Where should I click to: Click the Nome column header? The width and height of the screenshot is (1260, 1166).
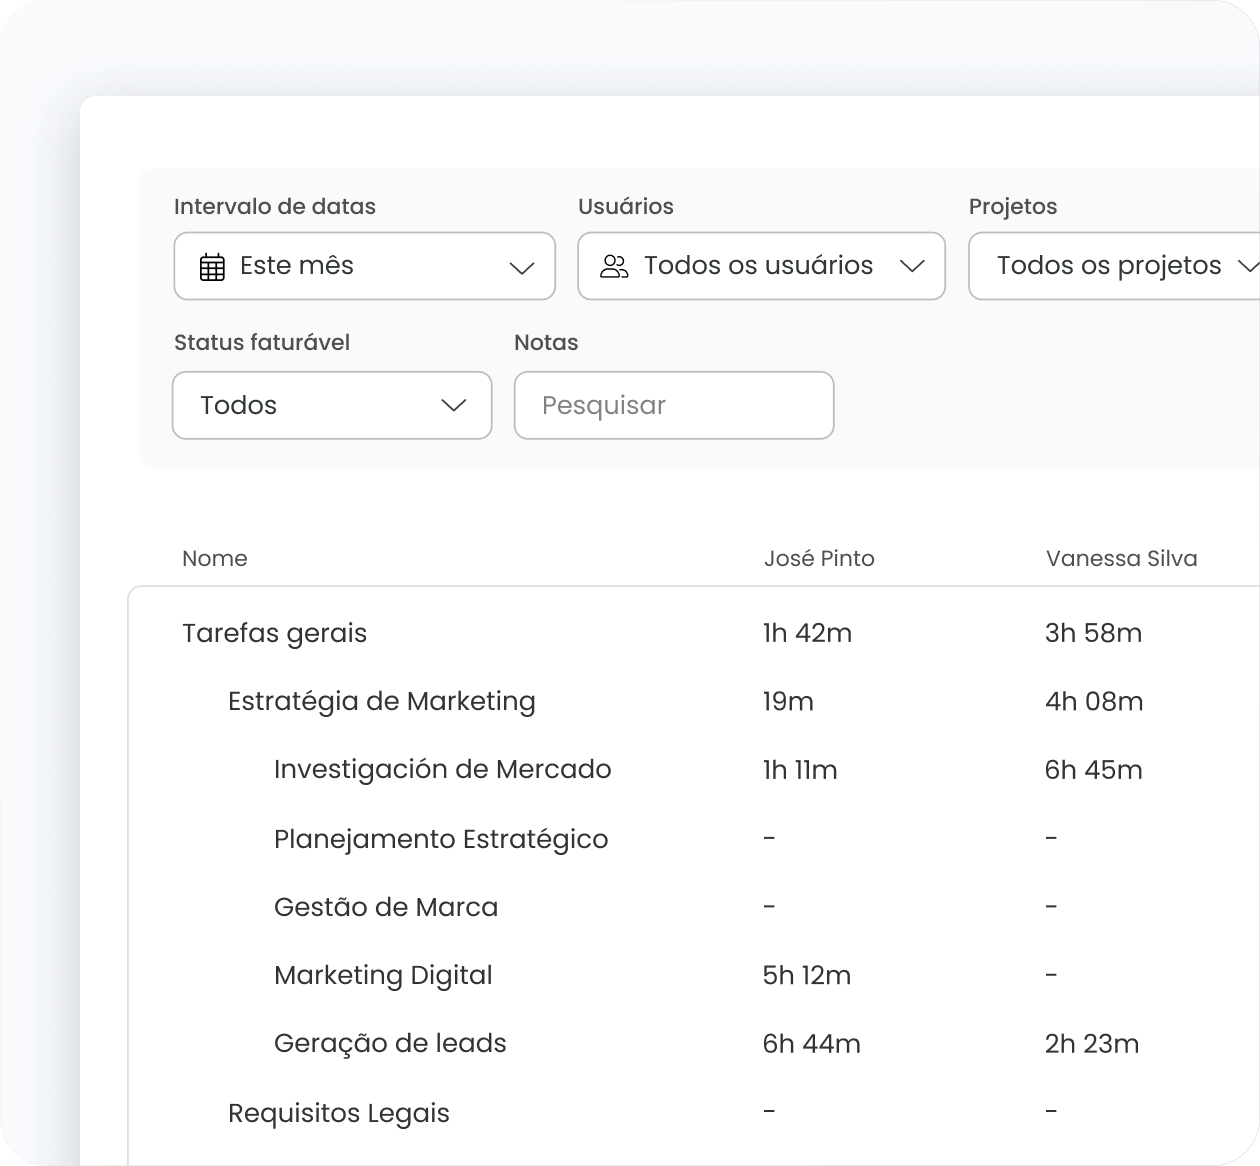coord(214,558)
